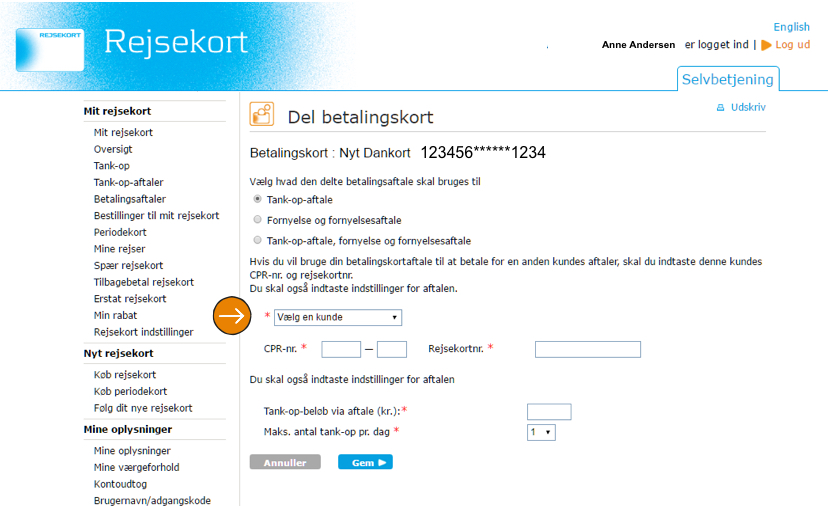
Task: Open Køb periodekort in the sidebar
Action: tap(130, 391)
